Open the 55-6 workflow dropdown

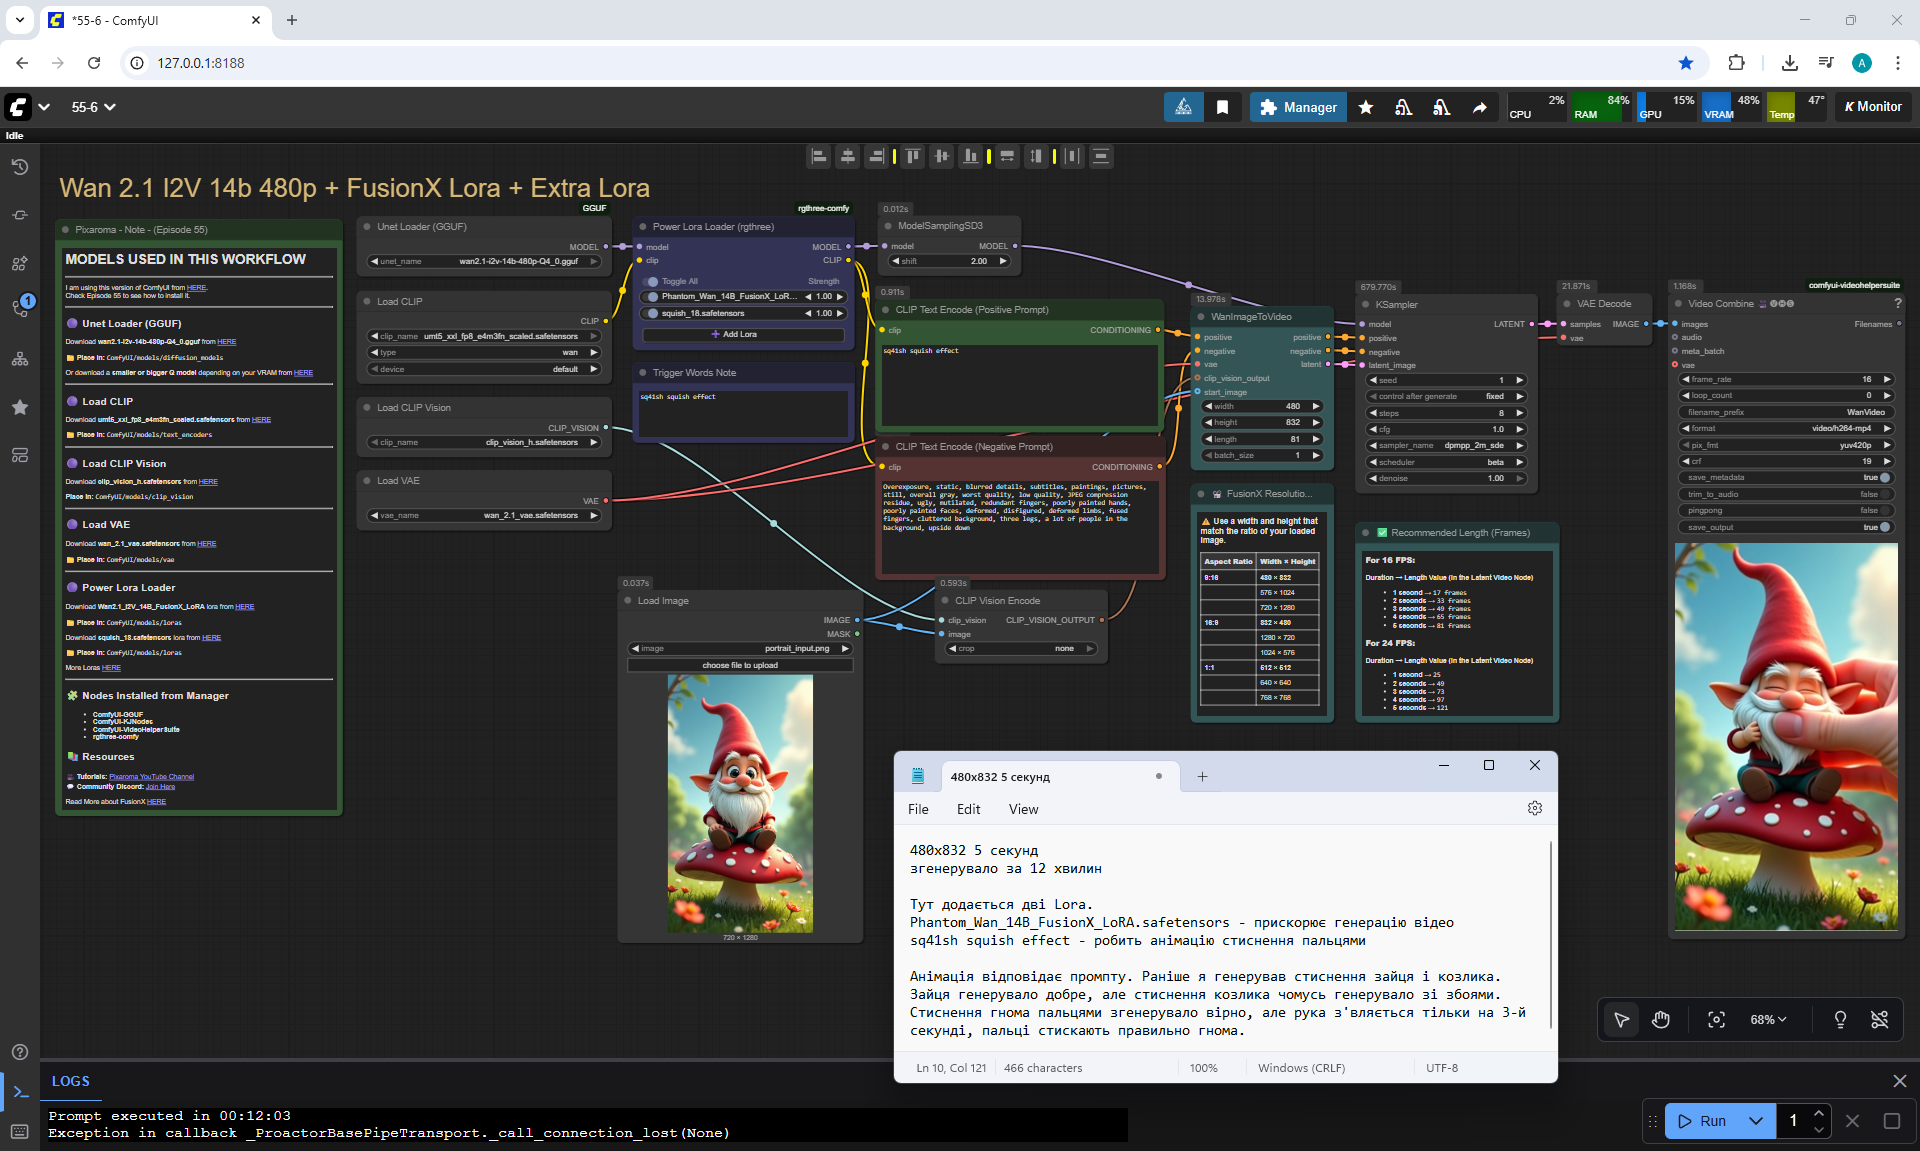[x=93, y=107]
